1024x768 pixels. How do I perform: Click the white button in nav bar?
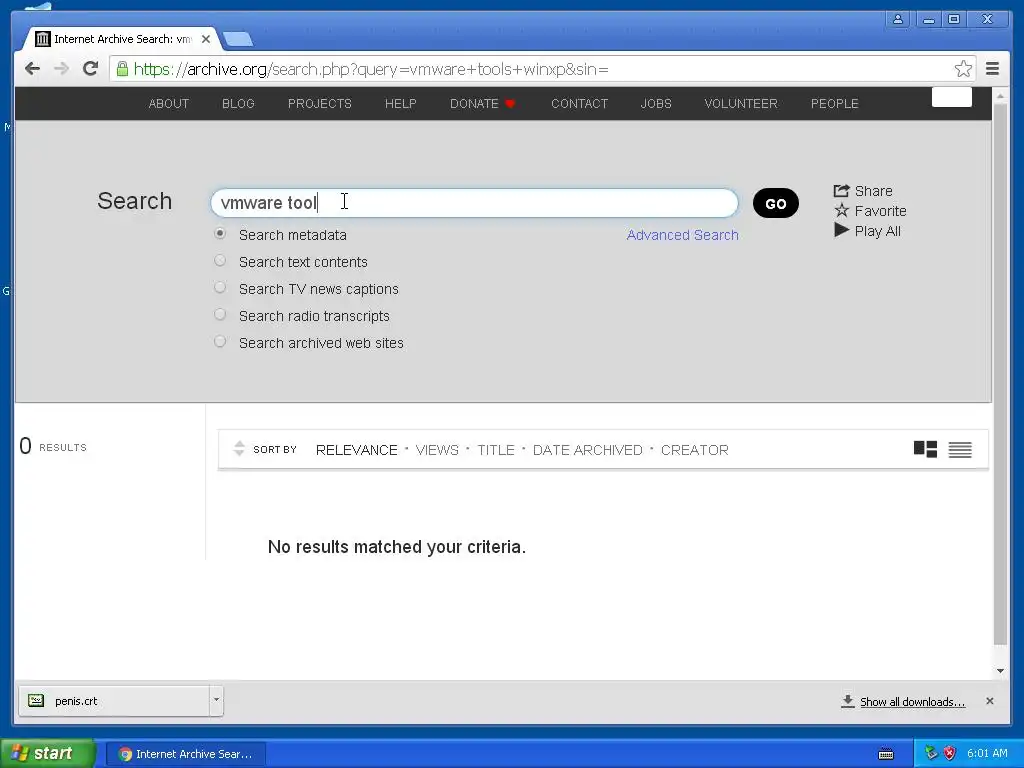tap(952, 97)
